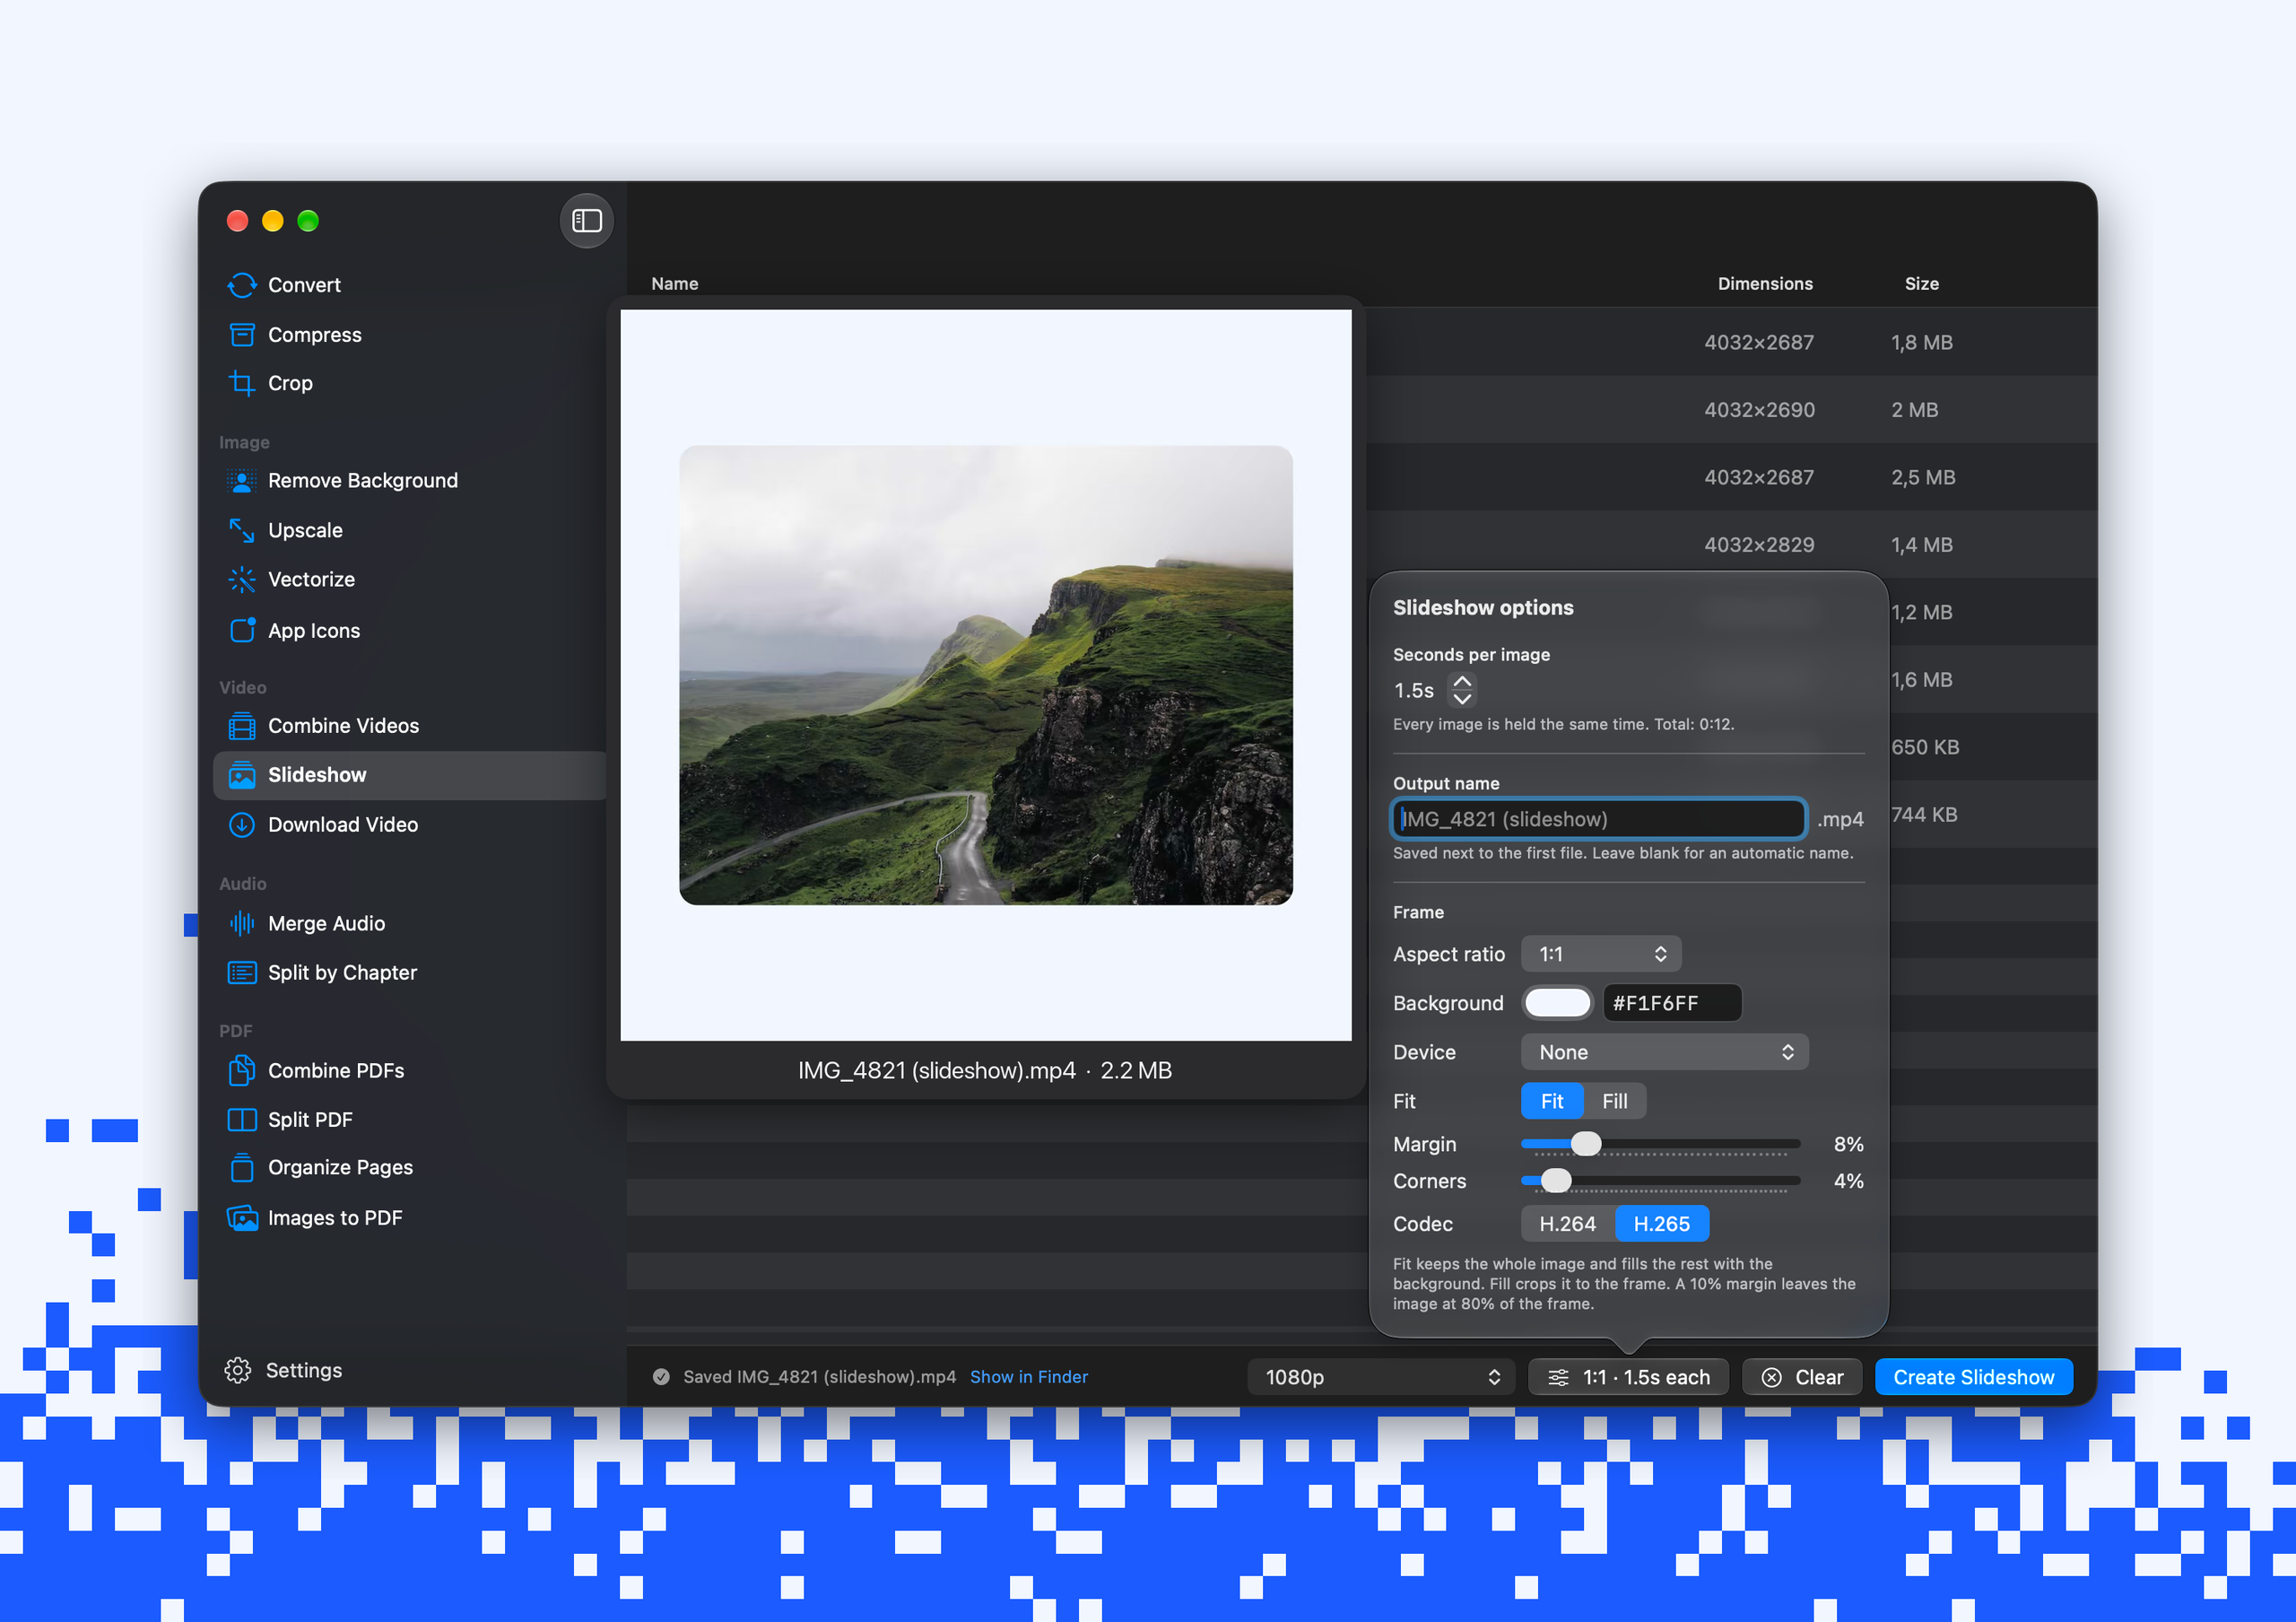Click the Combine Videos film icon
The height and width of the screenshot is (1622, 2296).
242,725
